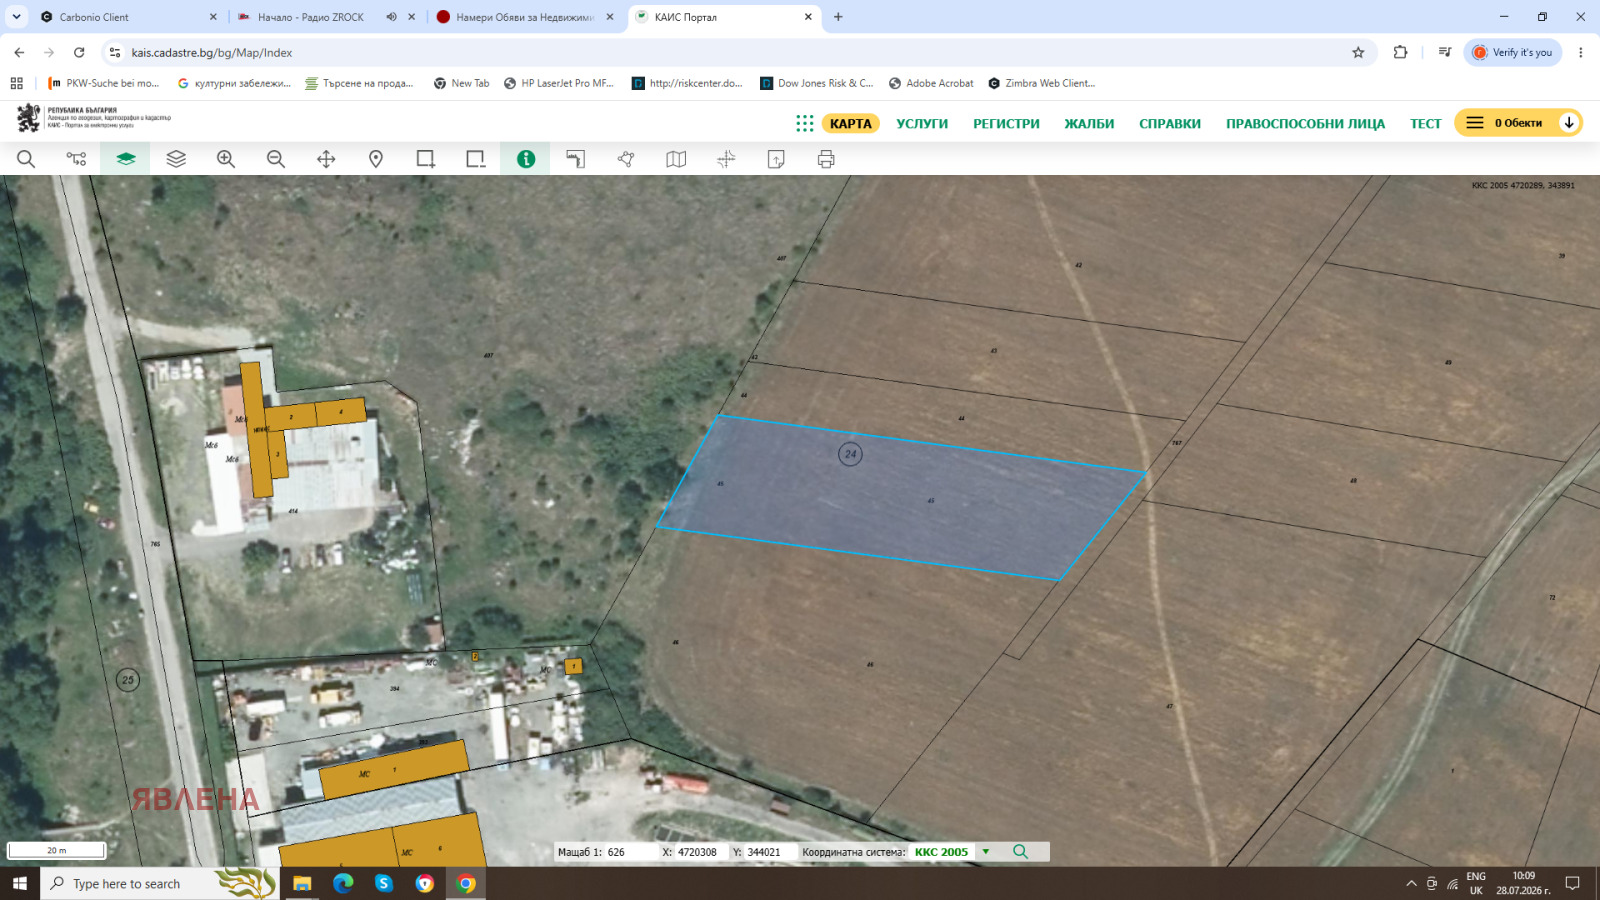Select the coordinate crosshair tool
Image resolution: width=1600 pixels, height=900 pixels.
[x=726, y=159]
